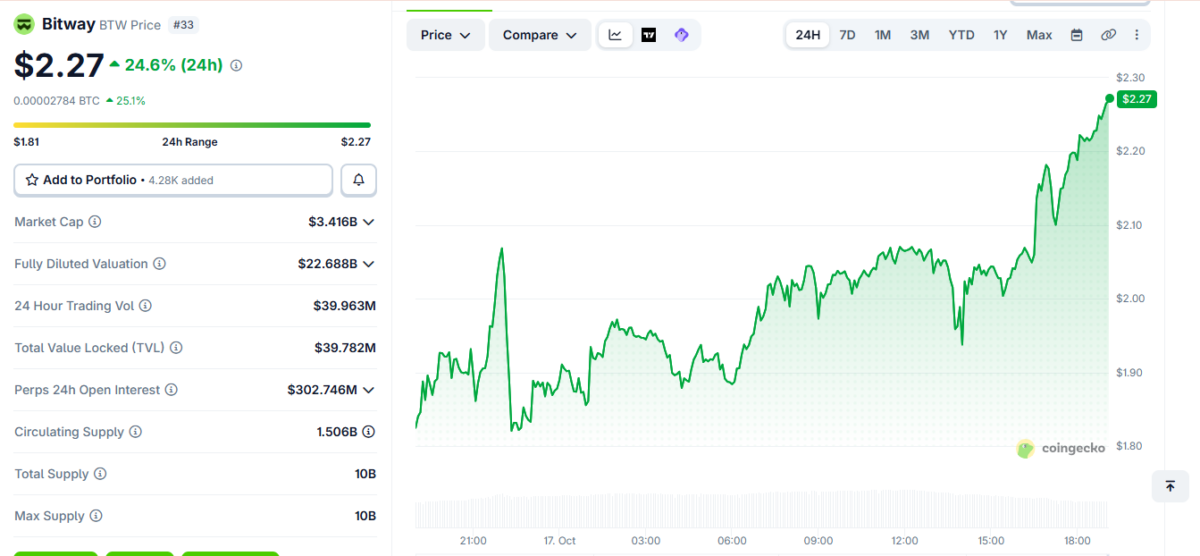Open Perps 24h Open Interest info icon
The width and height of the screenshot is (1200, 556).
click(171, 390)
